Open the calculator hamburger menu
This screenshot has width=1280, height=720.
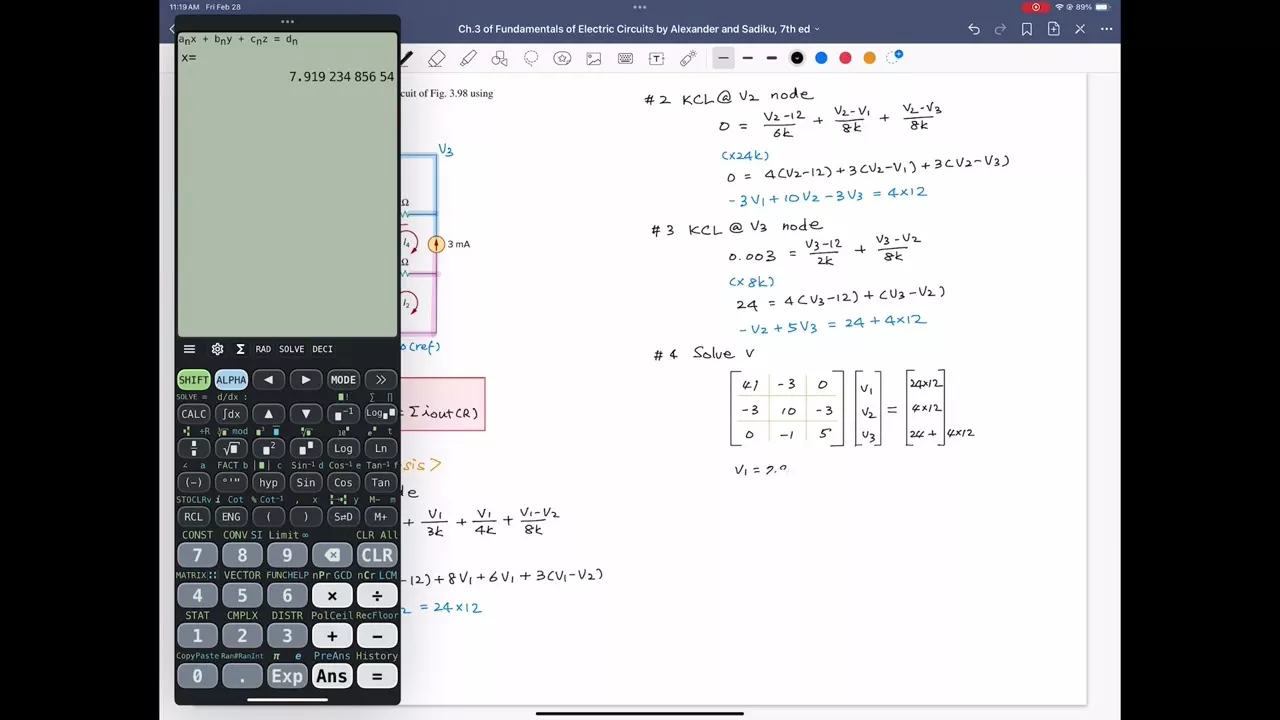[189, 349]
